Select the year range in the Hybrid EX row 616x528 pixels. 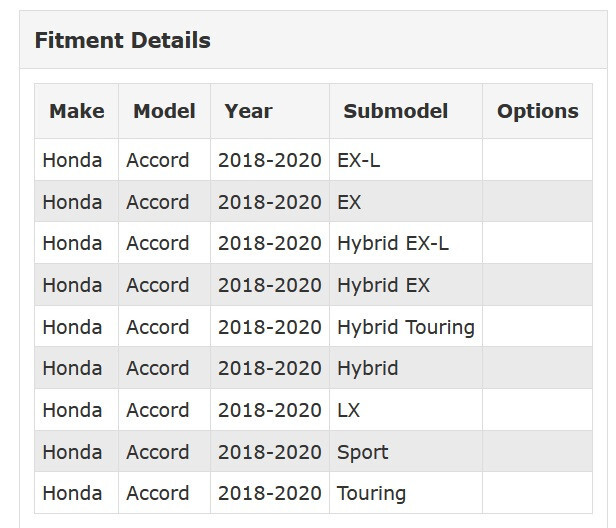coord(270,285)
